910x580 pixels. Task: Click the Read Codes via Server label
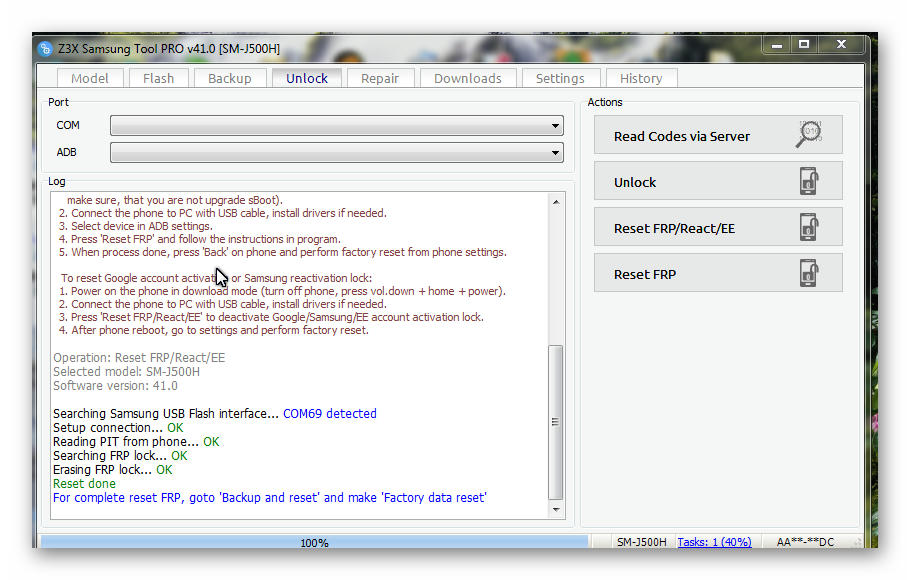[x=682, y=136]
